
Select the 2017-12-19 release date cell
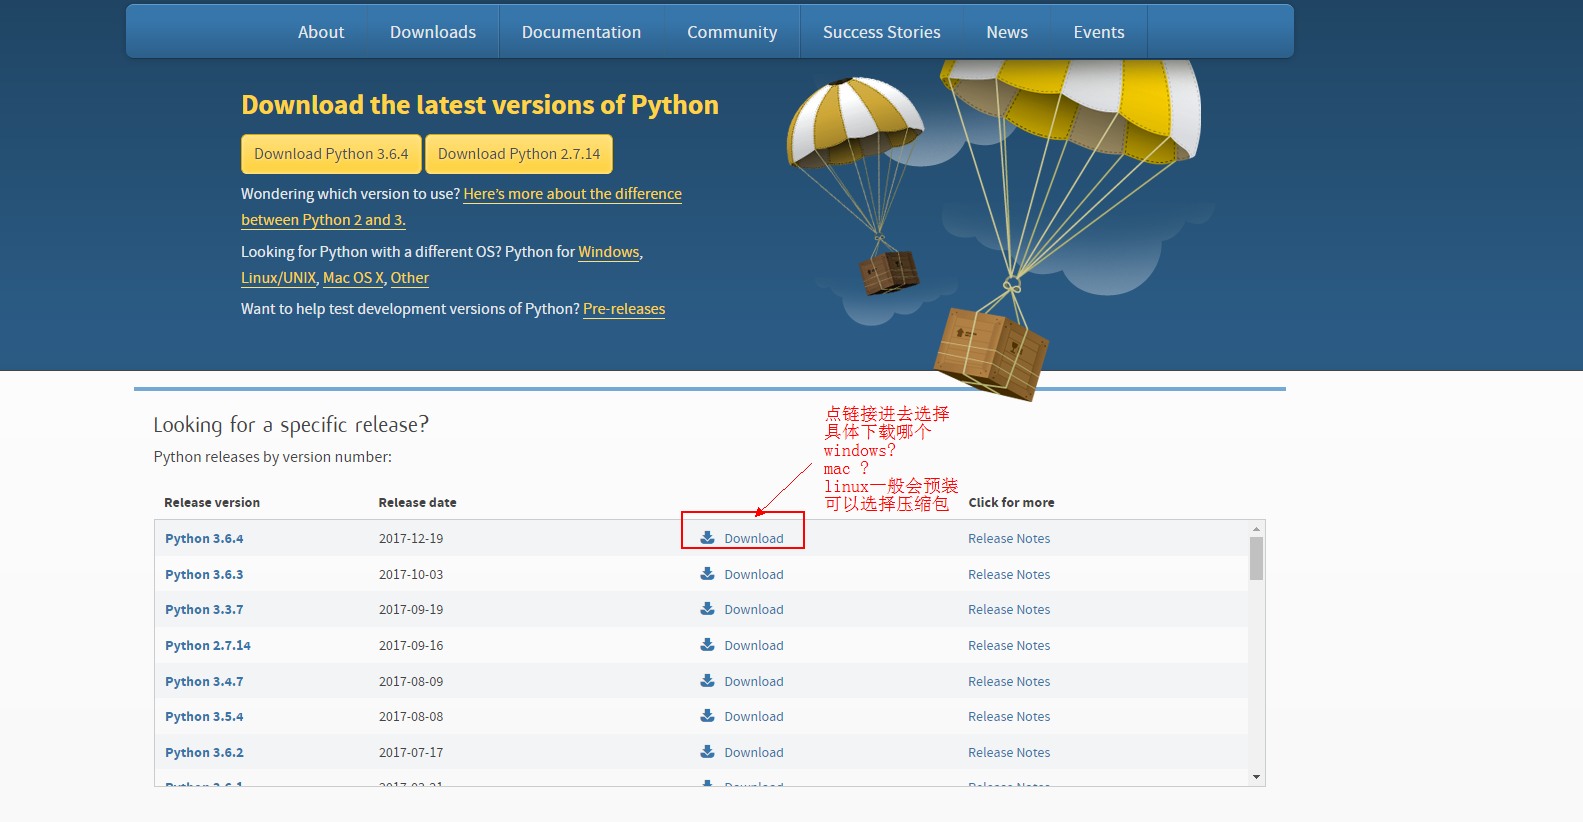pyautogui.click(x=411, y=538)
